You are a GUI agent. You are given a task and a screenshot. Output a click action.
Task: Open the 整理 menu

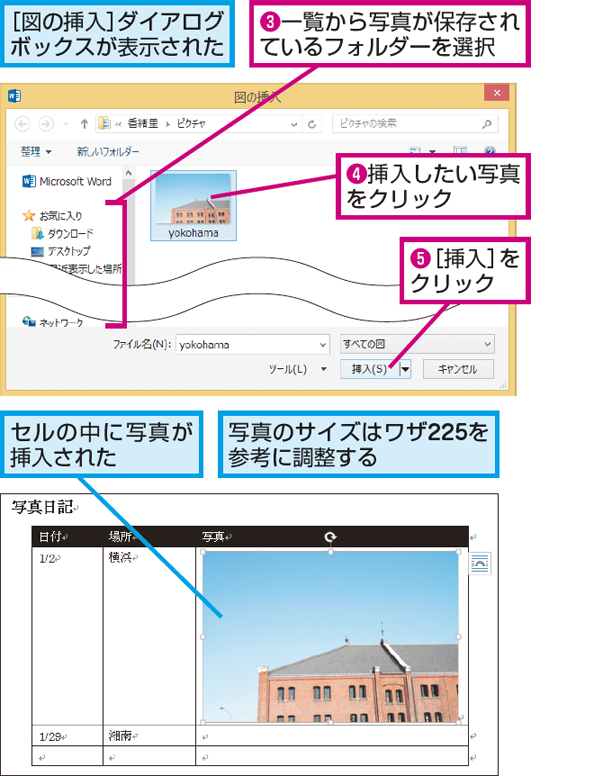point(36,151)
